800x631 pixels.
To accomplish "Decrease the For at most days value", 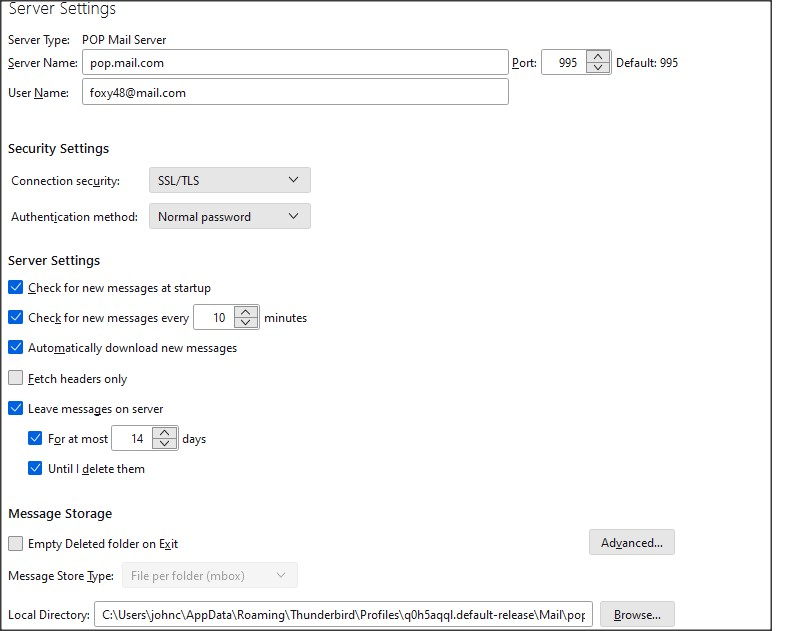I will tap(164, 444).
